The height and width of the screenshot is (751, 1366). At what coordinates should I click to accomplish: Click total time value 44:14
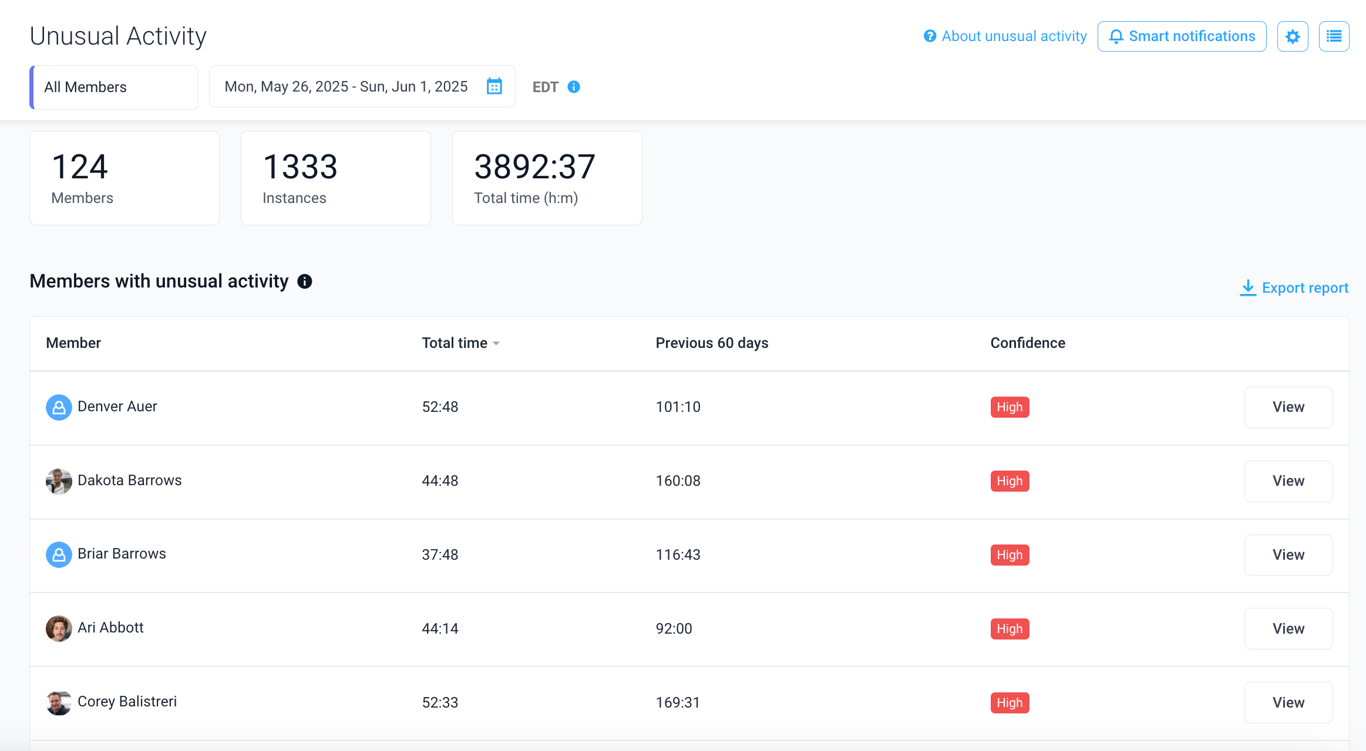pos(440,629)
